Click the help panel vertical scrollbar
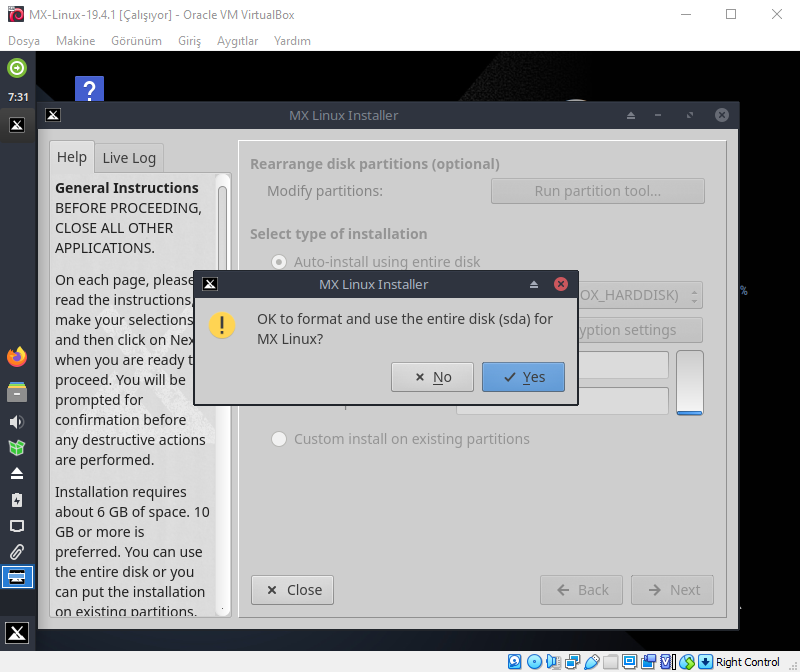800x672 pixels. [222, 395]
